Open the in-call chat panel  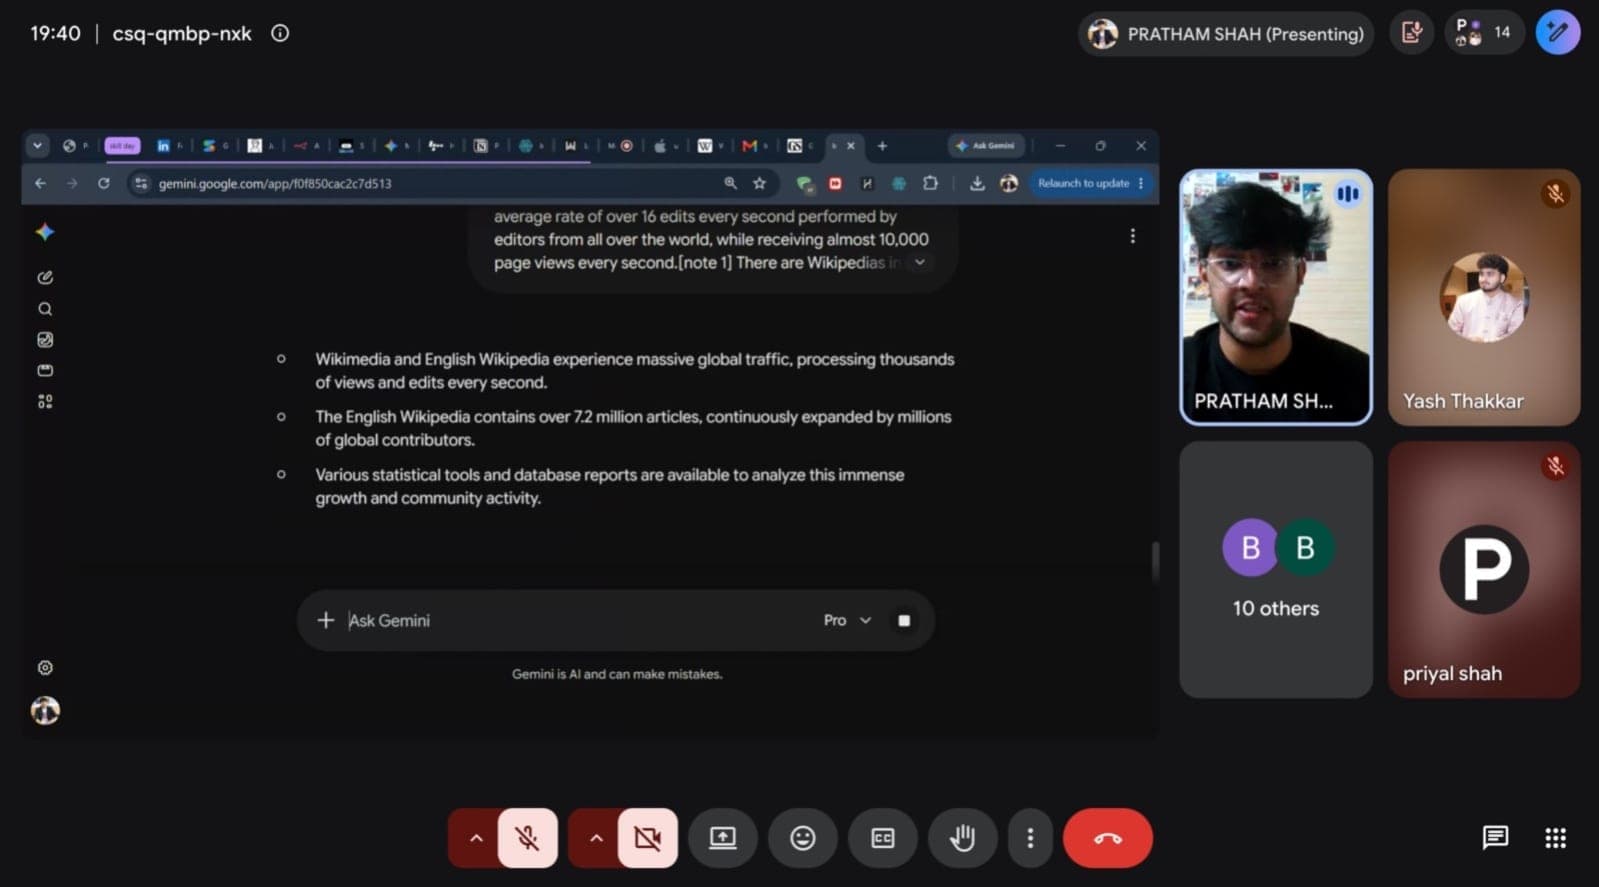pos(1495,838)
